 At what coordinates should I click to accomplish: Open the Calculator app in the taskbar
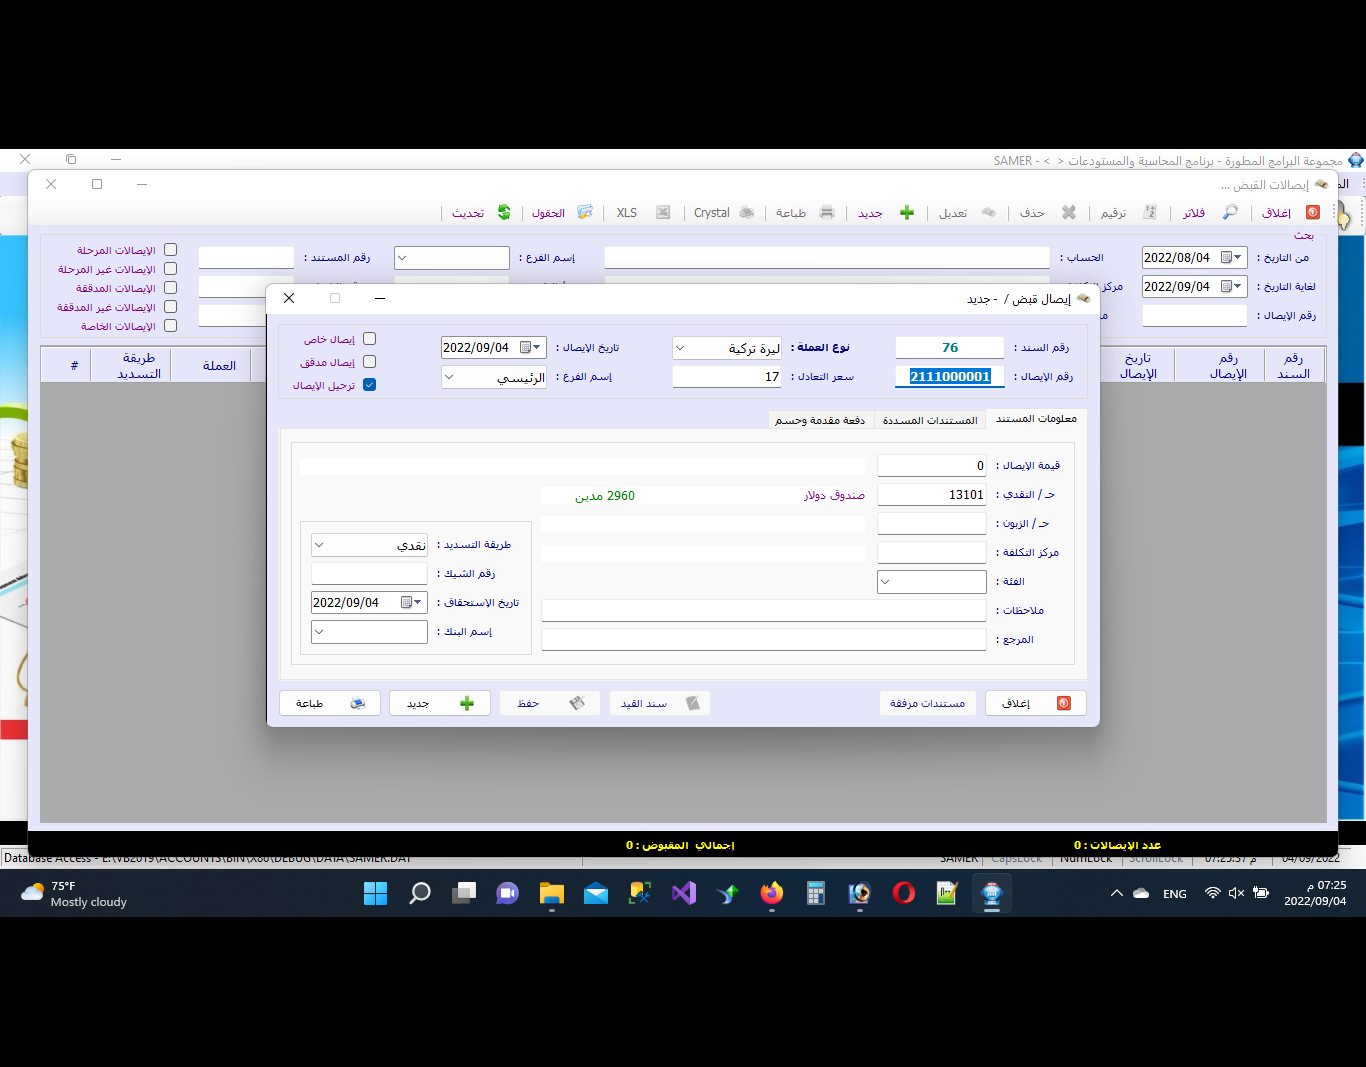point(816,893)
